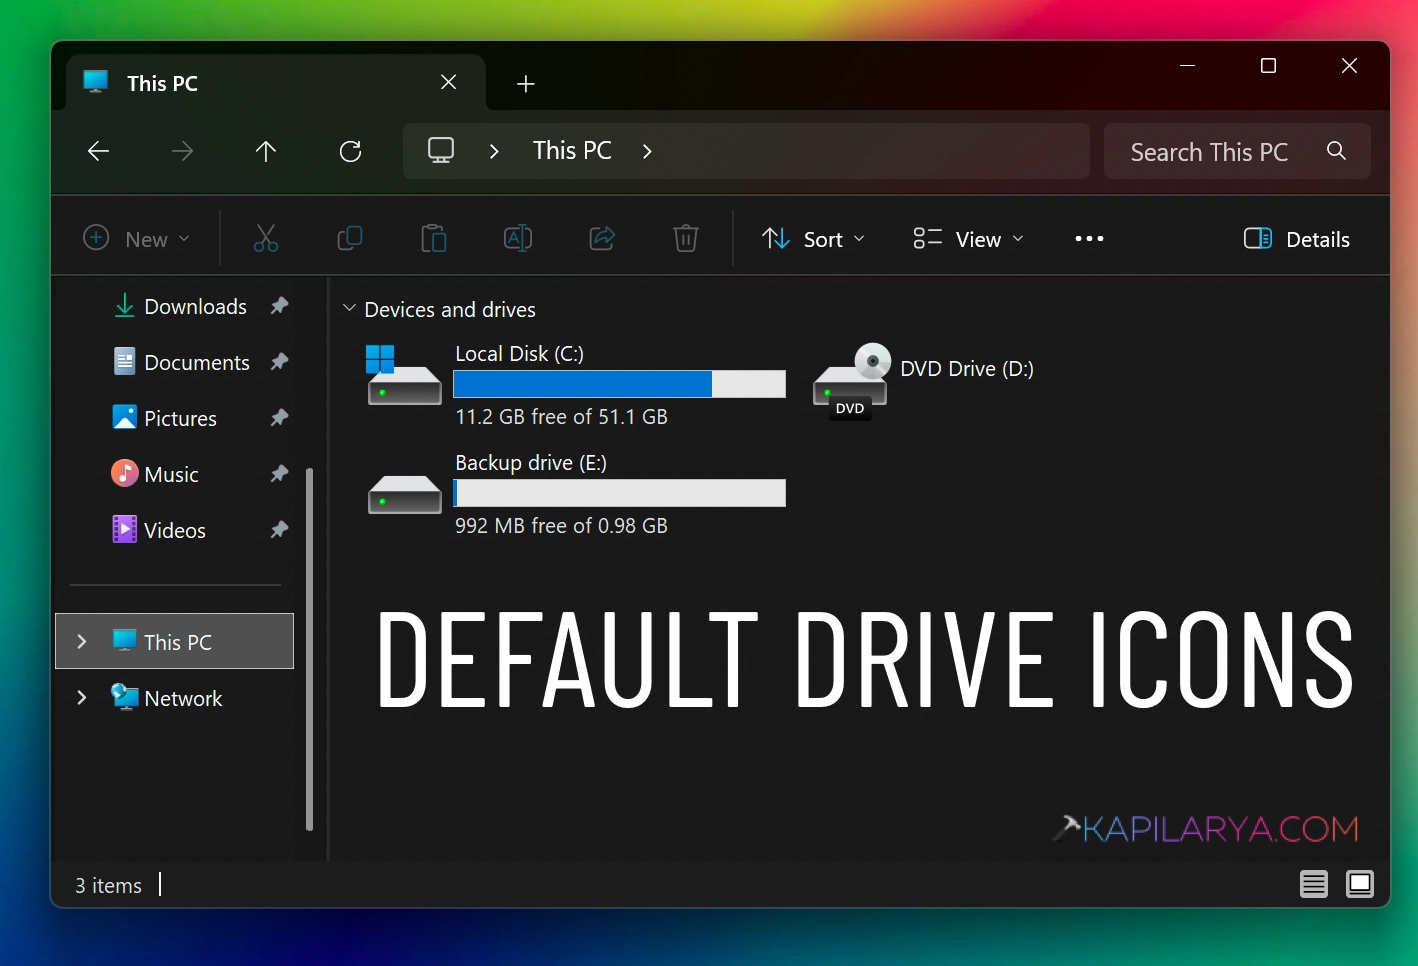Switch to details list view in status bar
Viewport: 1418px width, 966px height.
[1313, 884]
